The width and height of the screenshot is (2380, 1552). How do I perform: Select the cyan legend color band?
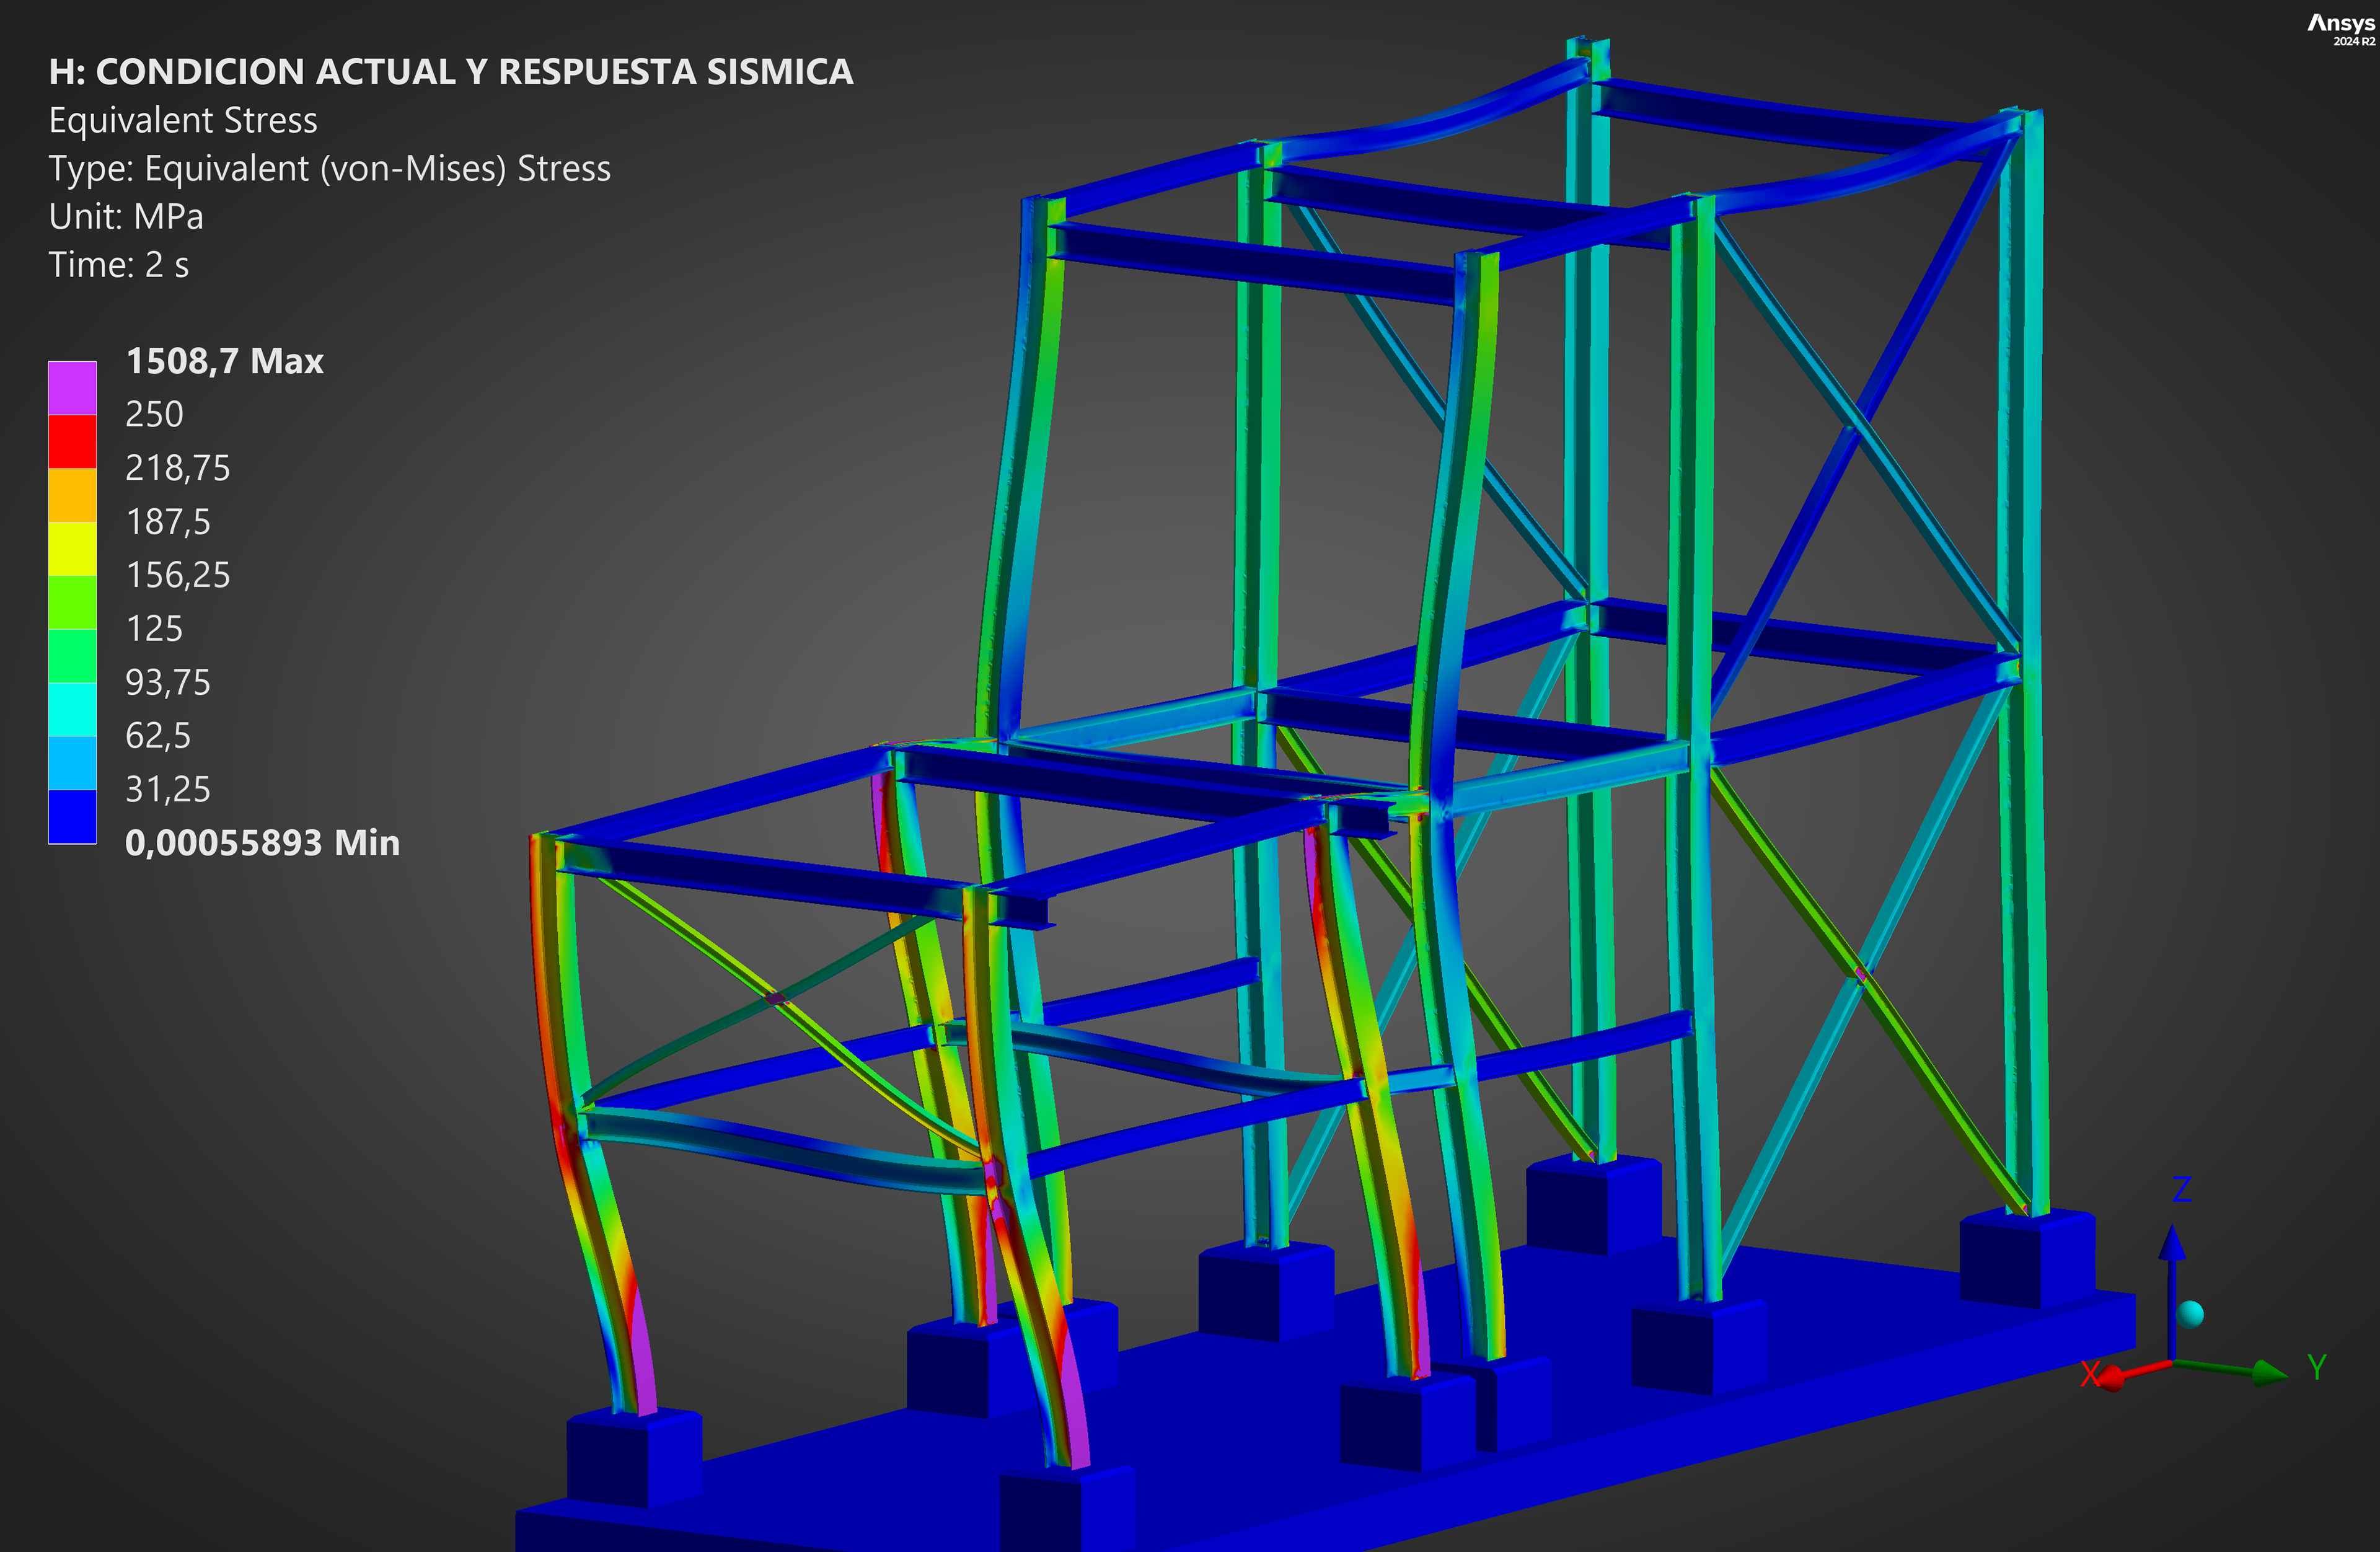(x=72, y=709)
